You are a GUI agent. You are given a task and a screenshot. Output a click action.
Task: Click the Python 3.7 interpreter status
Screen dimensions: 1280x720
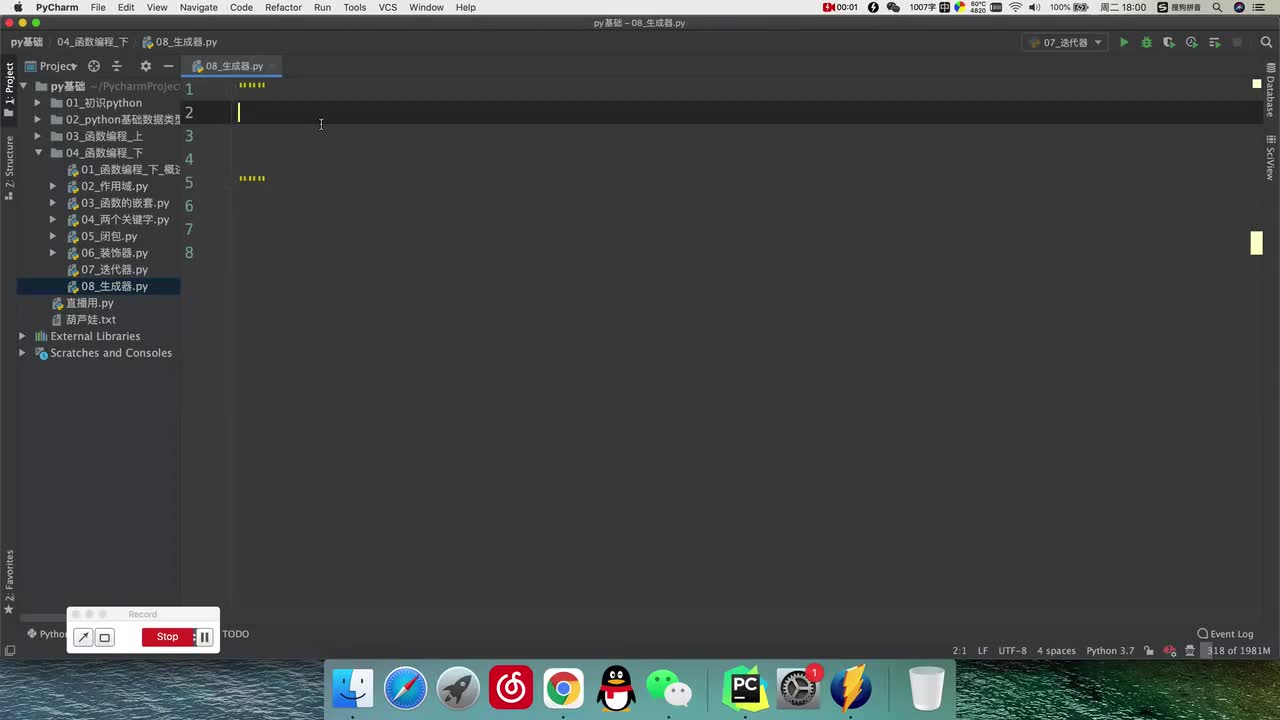(1110, 651)
